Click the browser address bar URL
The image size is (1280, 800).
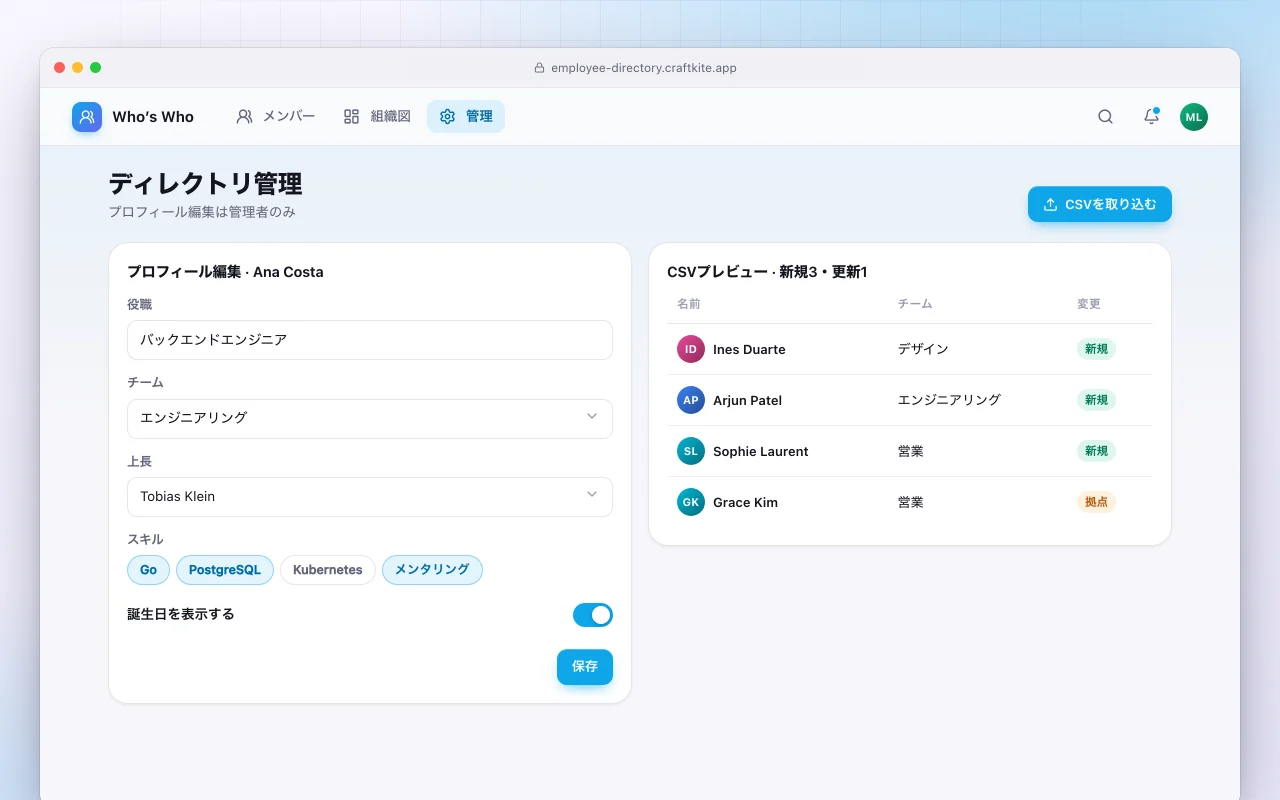644,68
